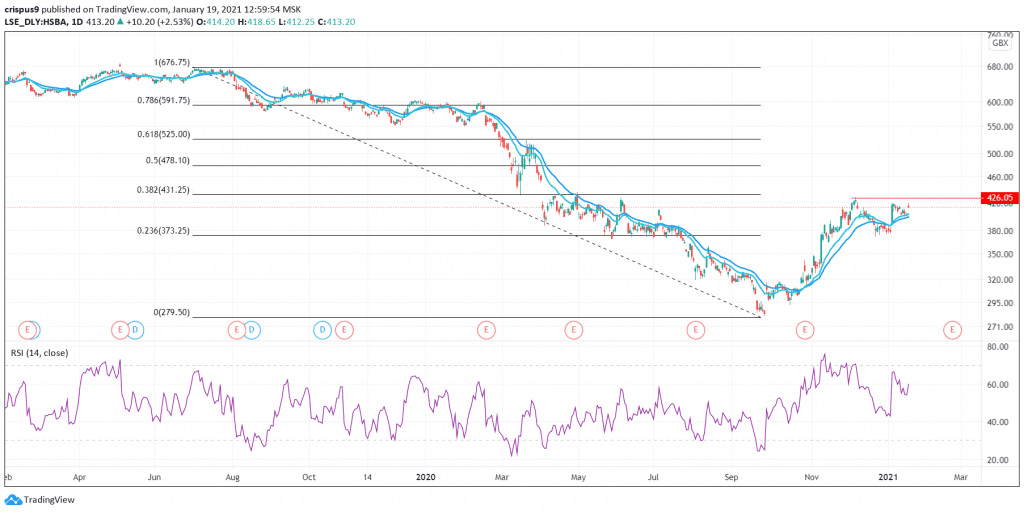Image resolution: width=1024 pixels, height=513 pixels.
Task: Click the Jul label on the time axis
Action: tap(655, 478)
